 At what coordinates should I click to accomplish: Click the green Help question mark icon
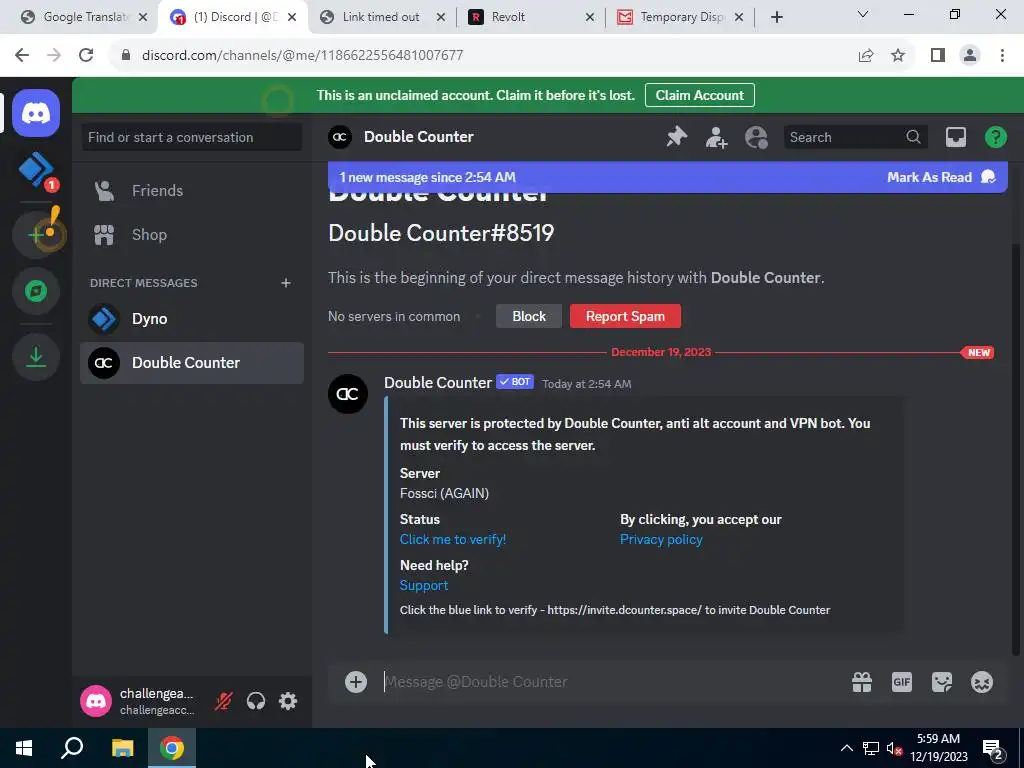point(995,137)
